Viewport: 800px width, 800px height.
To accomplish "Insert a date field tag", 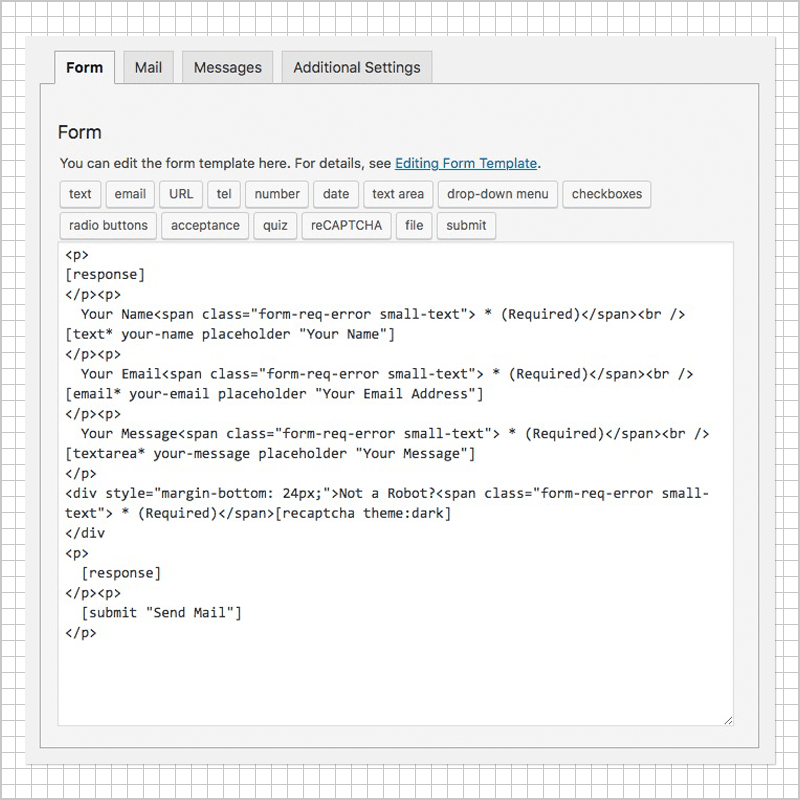I will click(x=336, y=194).
